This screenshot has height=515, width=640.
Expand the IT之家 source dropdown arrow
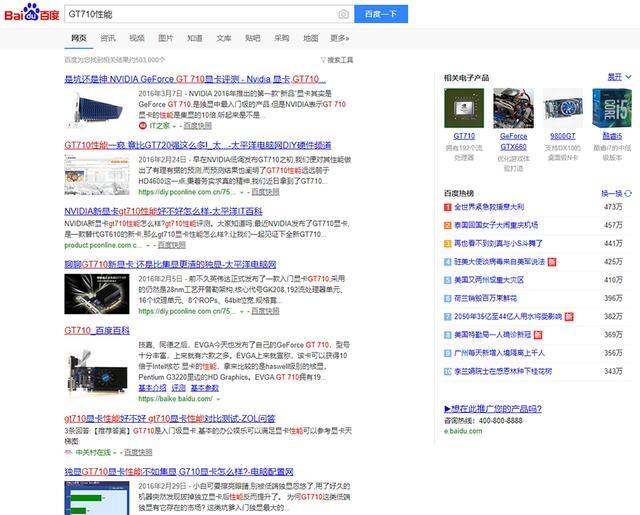(x=174, y=126)
